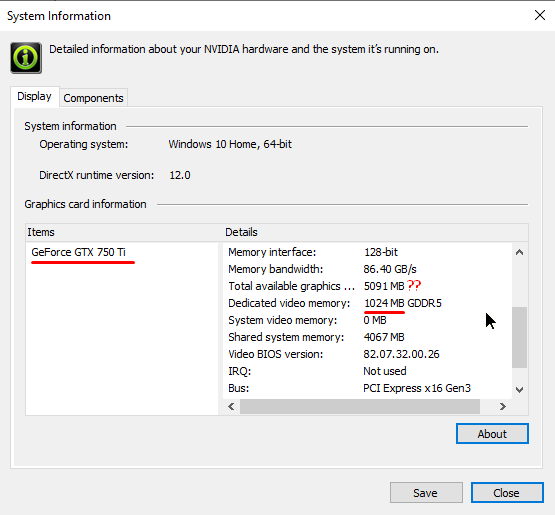
Task: Select the Memory interface row
Action: coord(367,252)
